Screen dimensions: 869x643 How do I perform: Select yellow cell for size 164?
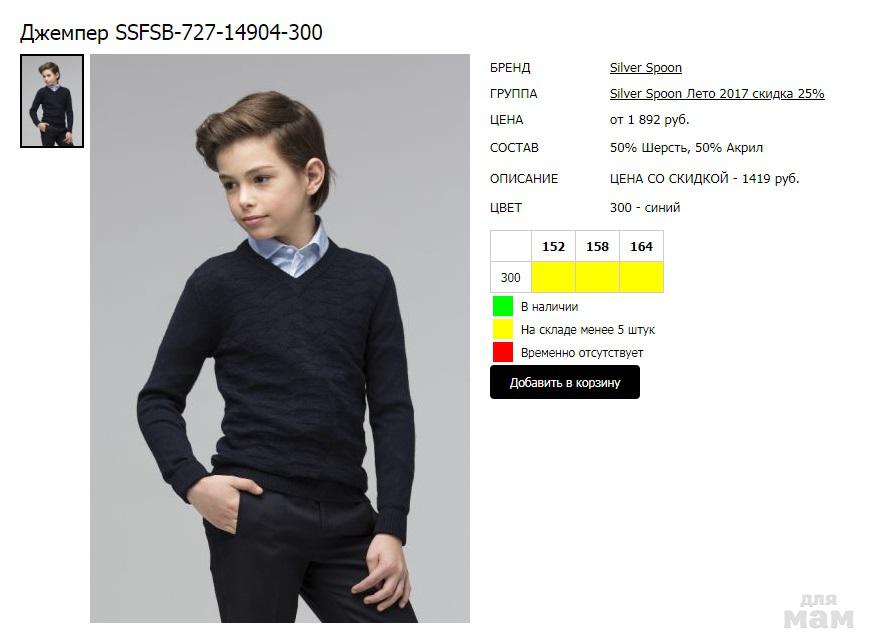pos(641,277)
